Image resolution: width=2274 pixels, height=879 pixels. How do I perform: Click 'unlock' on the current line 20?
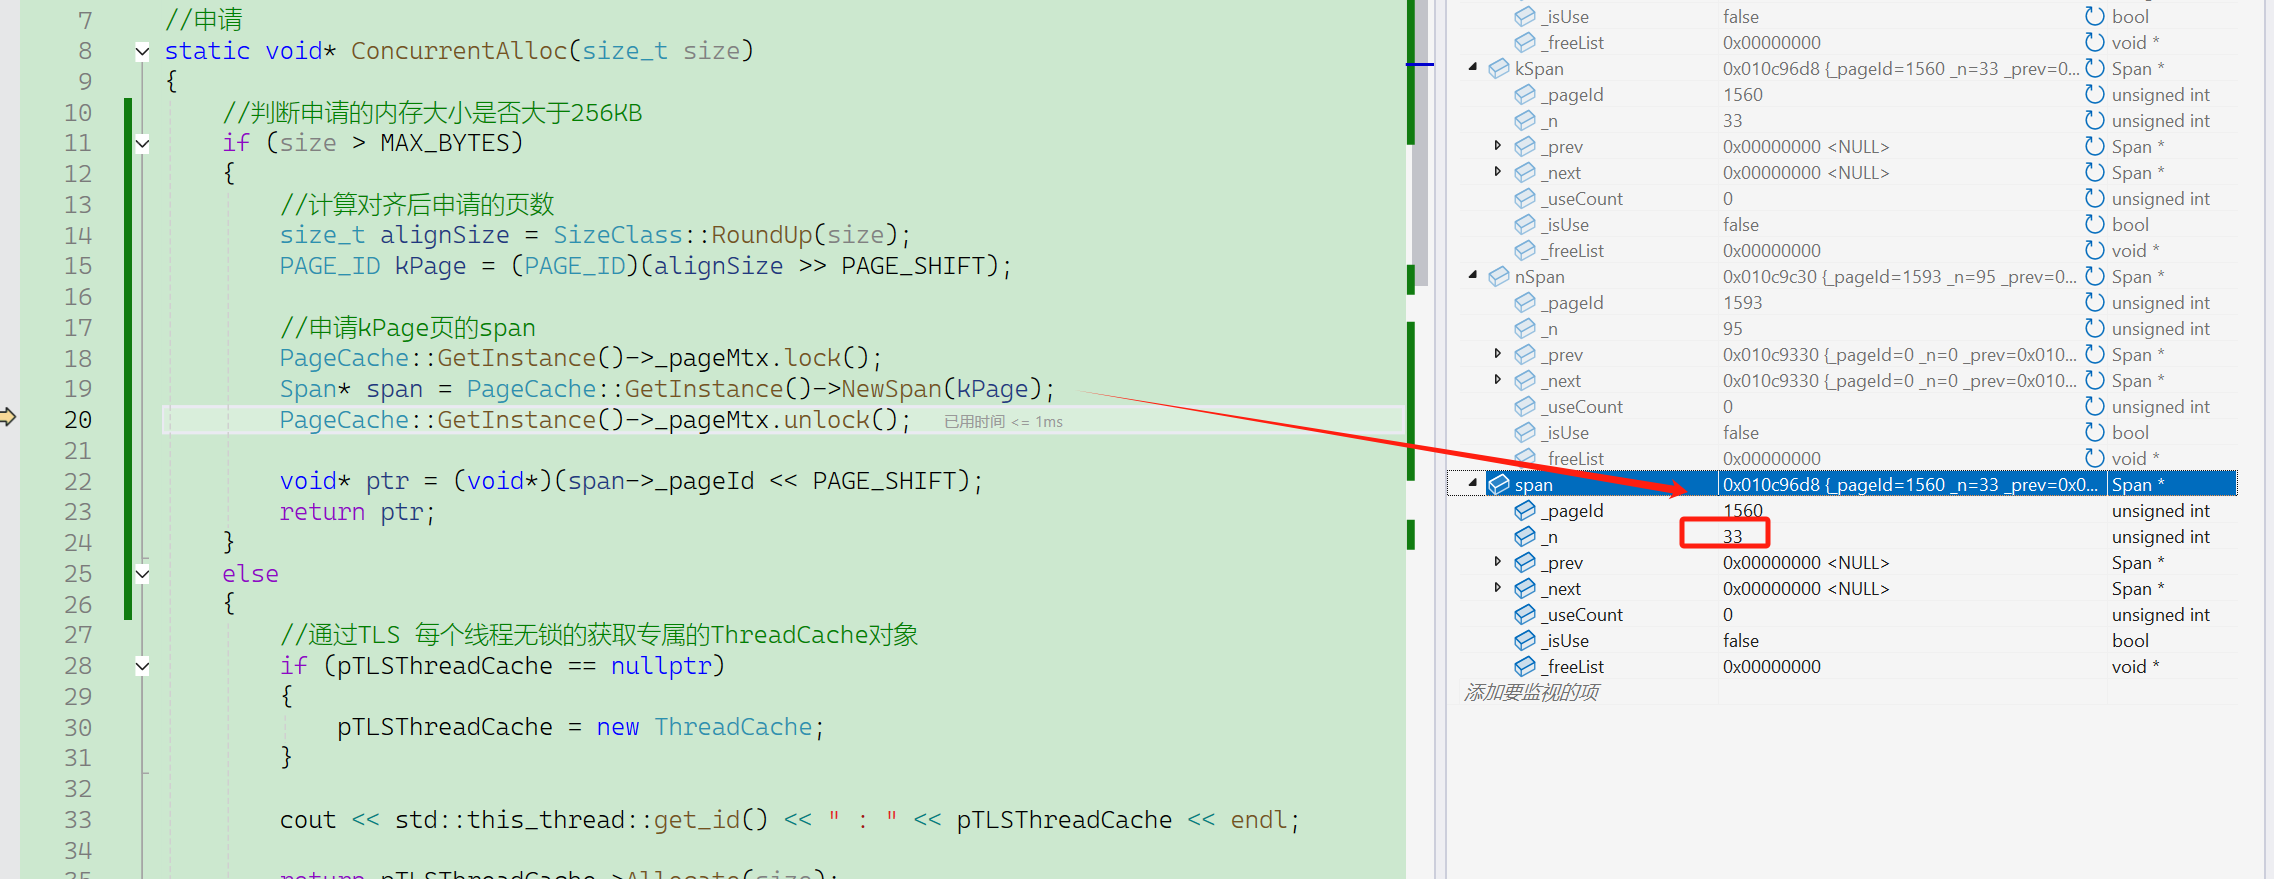(826, 420)
